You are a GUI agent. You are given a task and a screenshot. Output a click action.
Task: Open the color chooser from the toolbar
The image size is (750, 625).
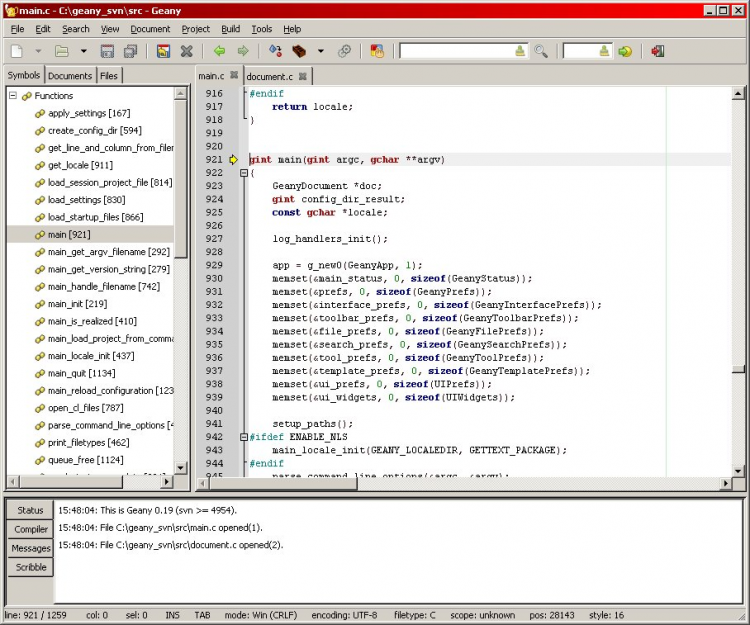click(x=377, y=51)
